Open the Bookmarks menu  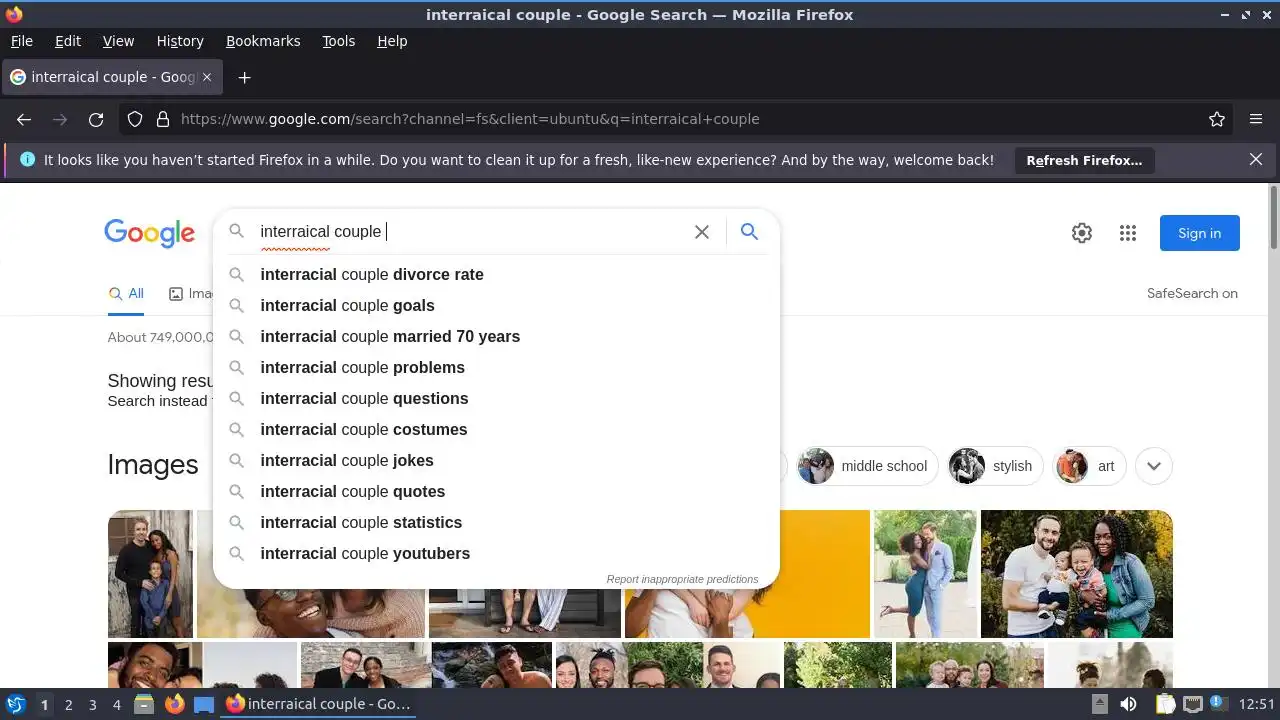pyautogui.click(x=263, y=41)
